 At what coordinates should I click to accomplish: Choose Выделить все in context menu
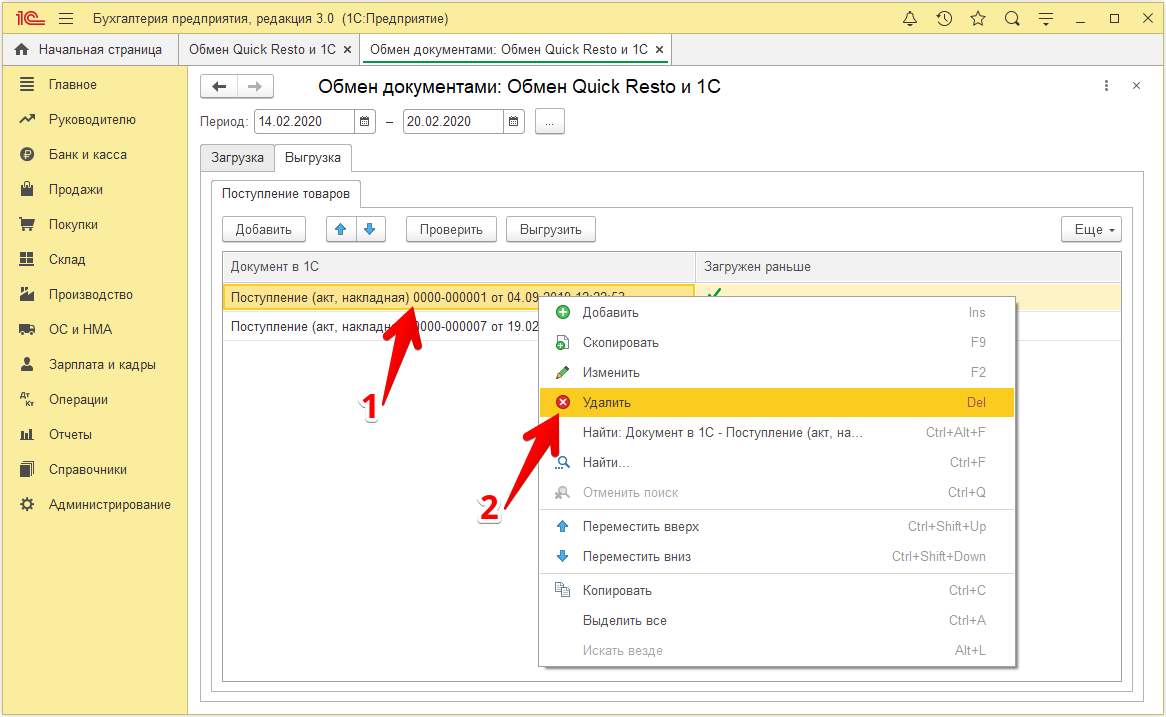[777, 620]
